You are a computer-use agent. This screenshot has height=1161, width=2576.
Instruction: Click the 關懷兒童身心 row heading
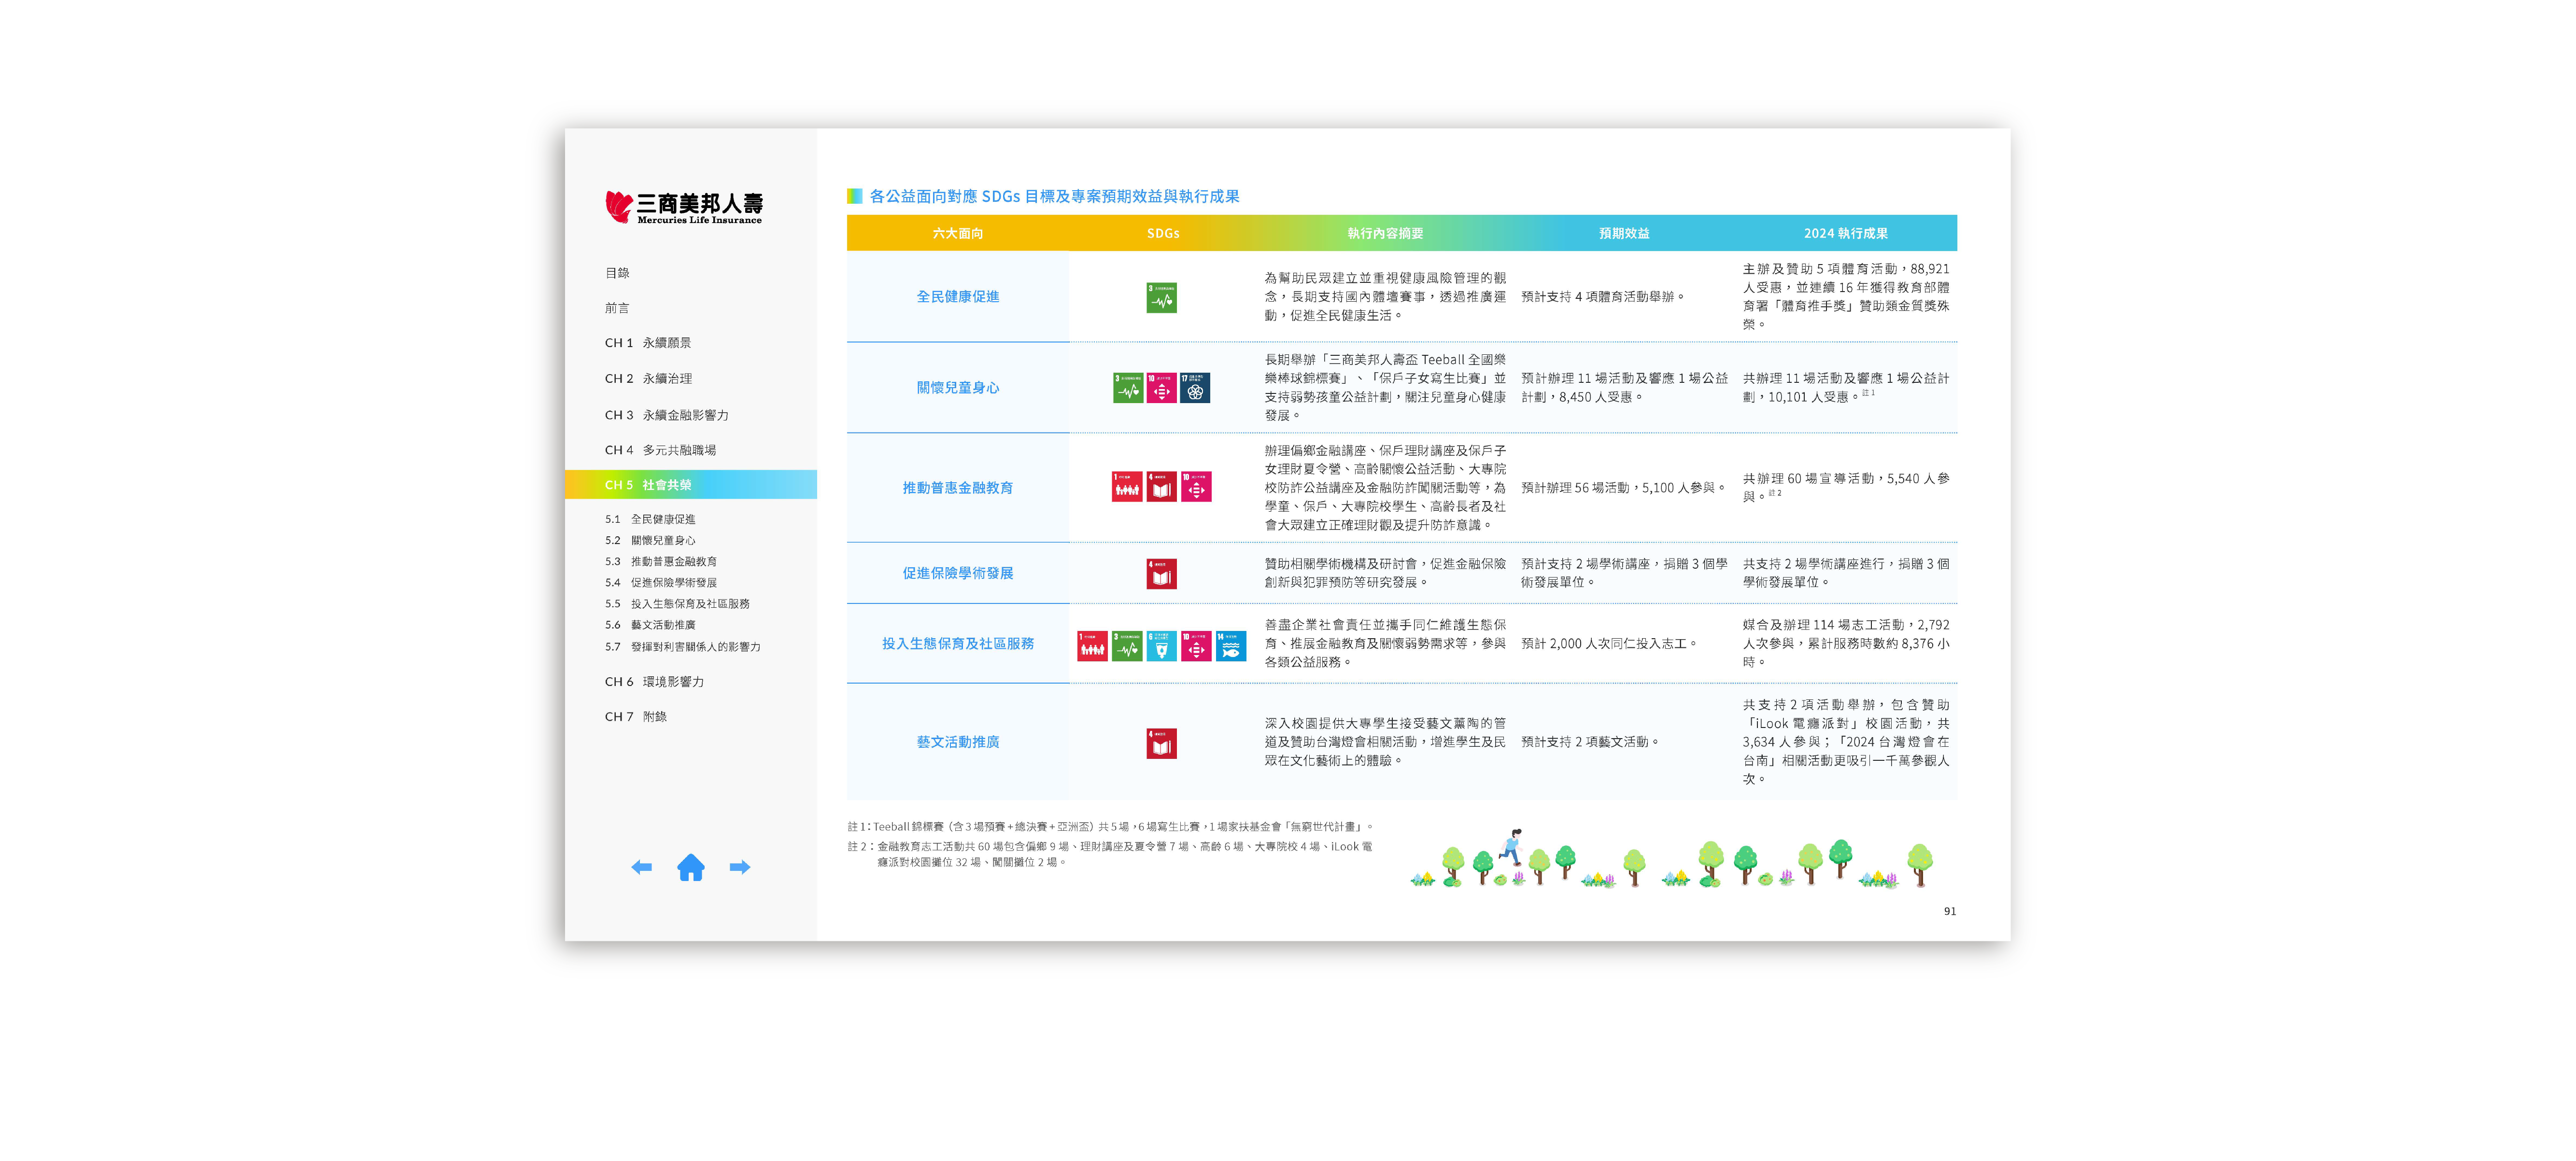click(x=957, y=388)
